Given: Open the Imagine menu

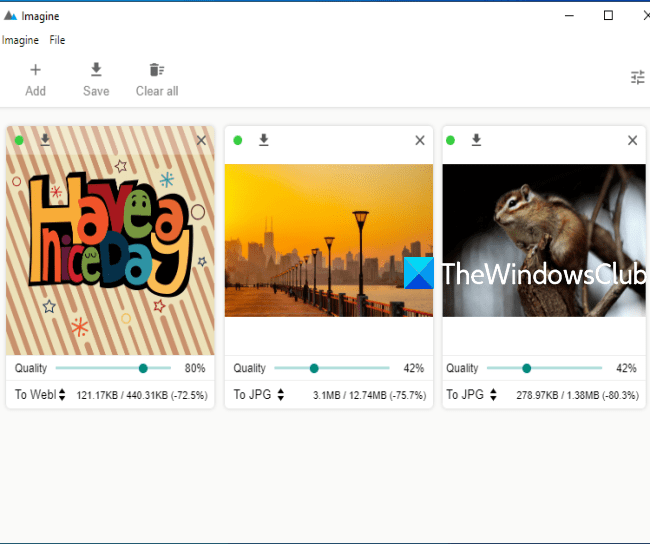Looking at the screenshot, I should click(20, 40).
